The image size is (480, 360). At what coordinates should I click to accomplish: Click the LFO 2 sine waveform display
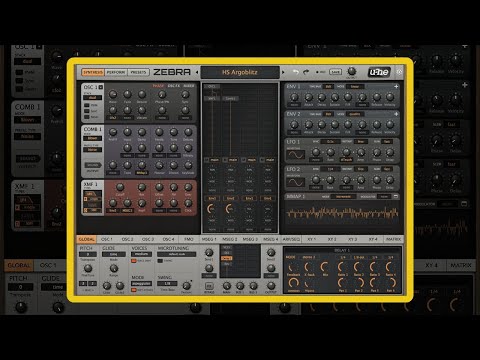click(x=295, y=182)
